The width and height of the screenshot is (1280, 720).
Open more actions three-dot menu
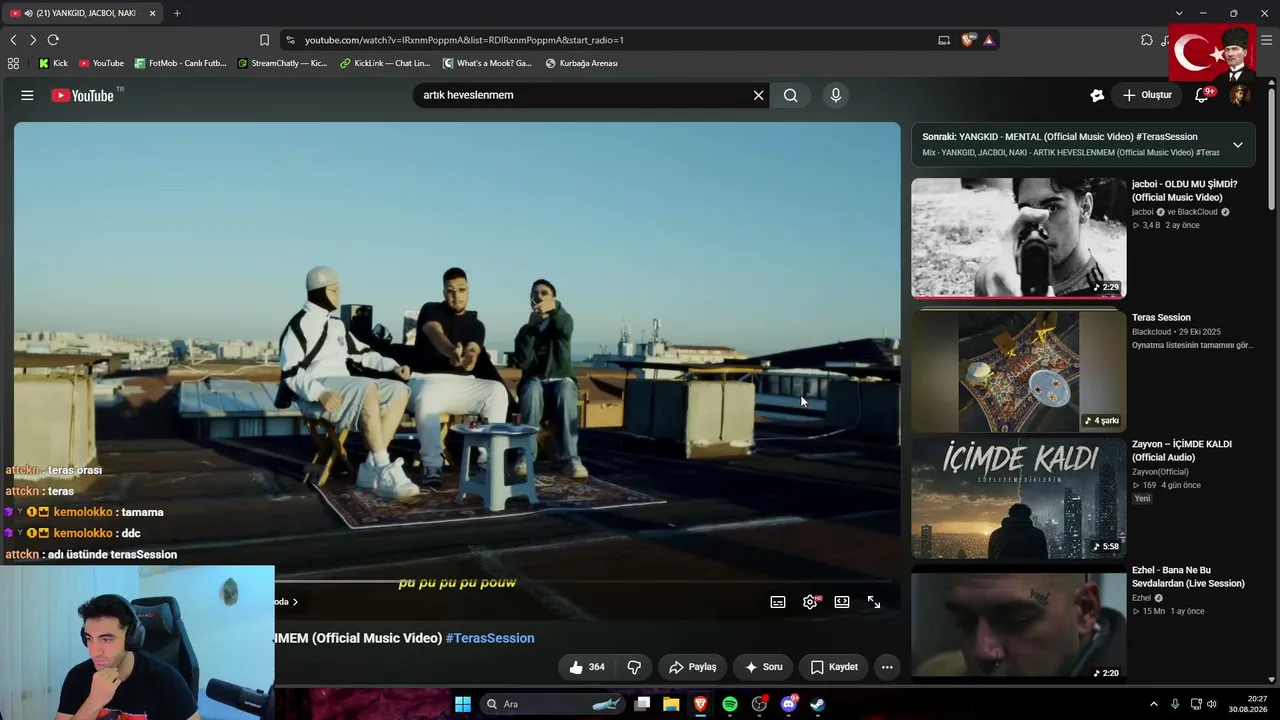pyautogui.click(x=887, y=667)
